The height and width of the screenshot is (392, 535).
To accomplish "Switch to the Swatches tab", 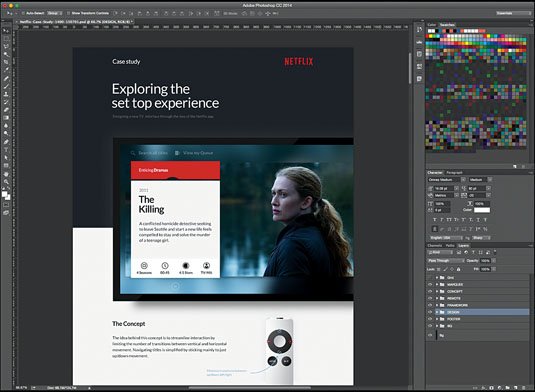I will click(447, 25).
